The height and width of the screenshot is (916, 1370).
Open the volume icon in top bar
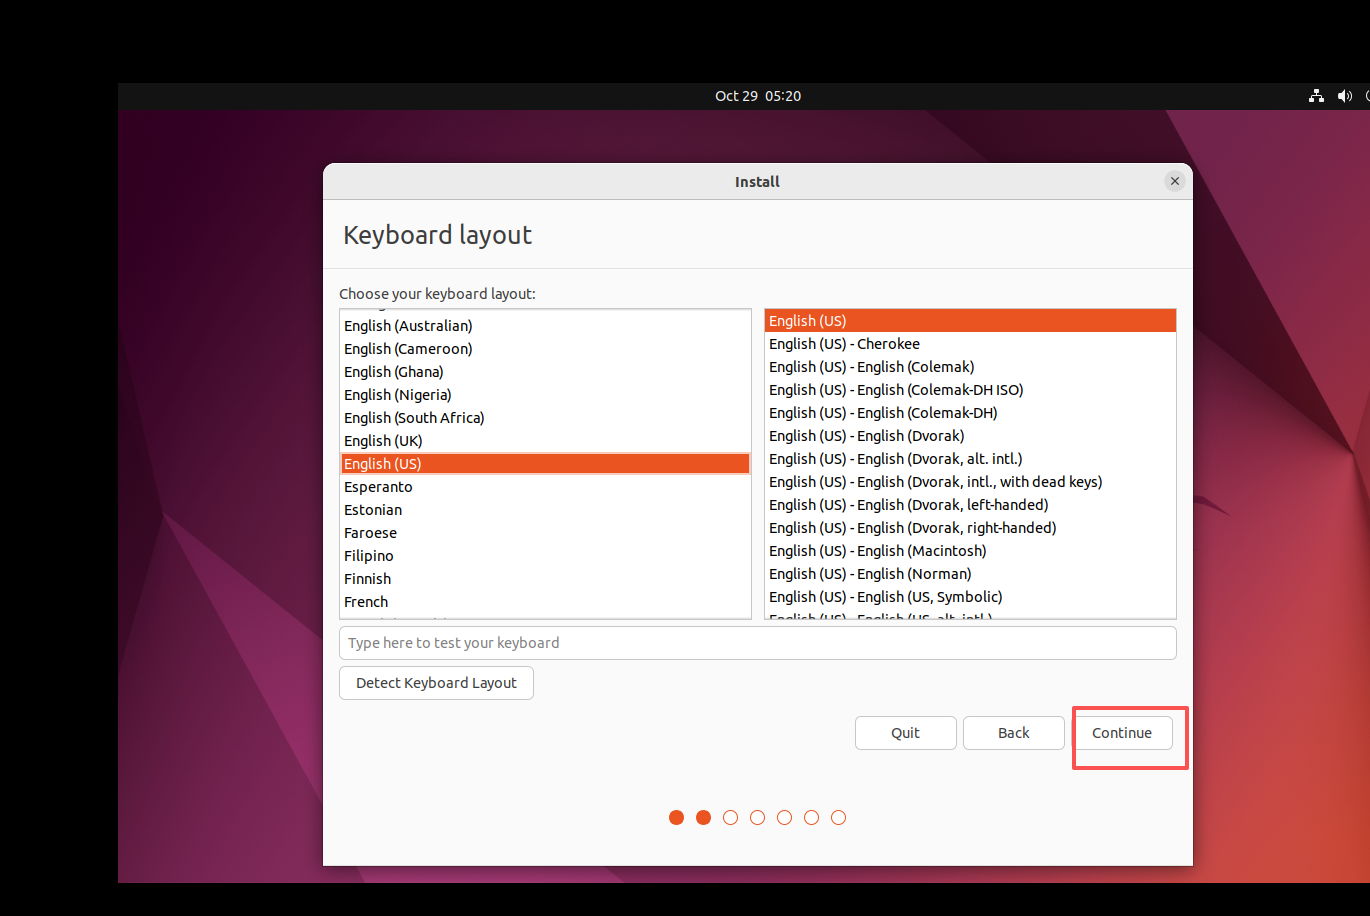1345,96
